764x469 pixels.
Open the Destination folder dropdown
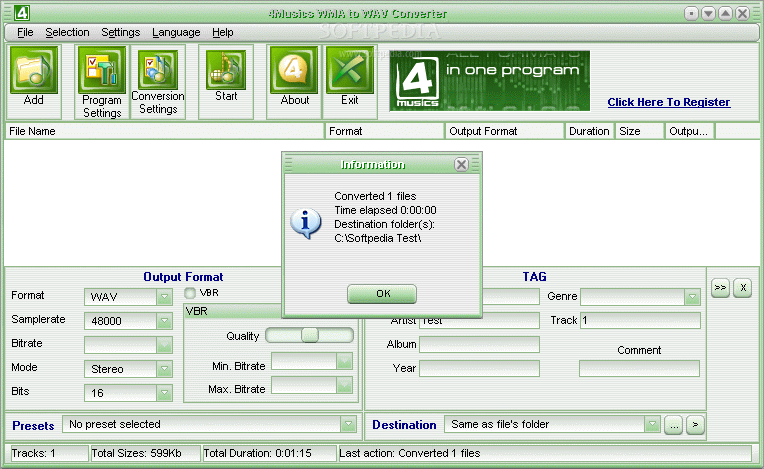pyautogui.click(x=652, y=424)
